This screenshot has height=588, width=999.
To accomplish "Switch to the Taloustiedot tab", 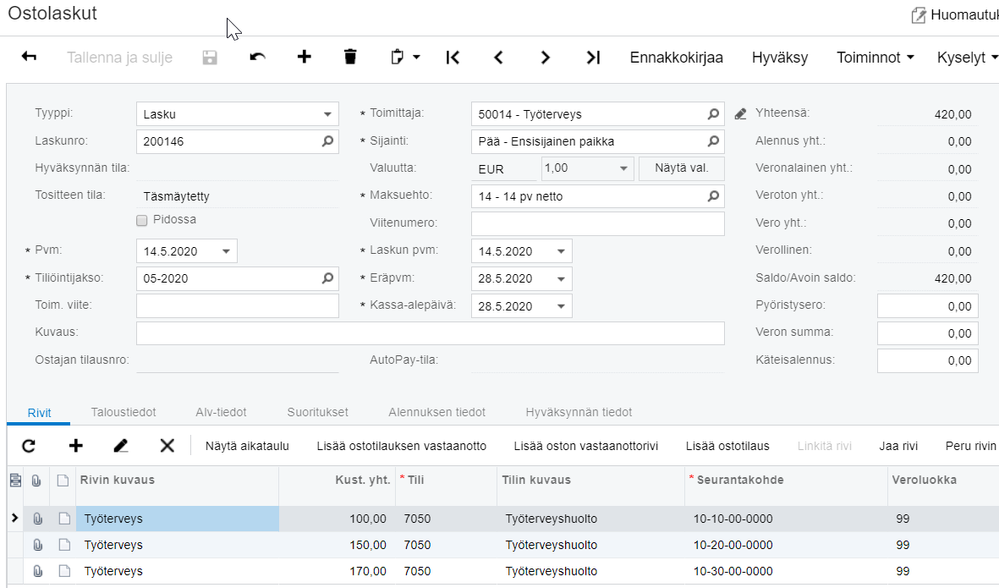I will 125,412.
